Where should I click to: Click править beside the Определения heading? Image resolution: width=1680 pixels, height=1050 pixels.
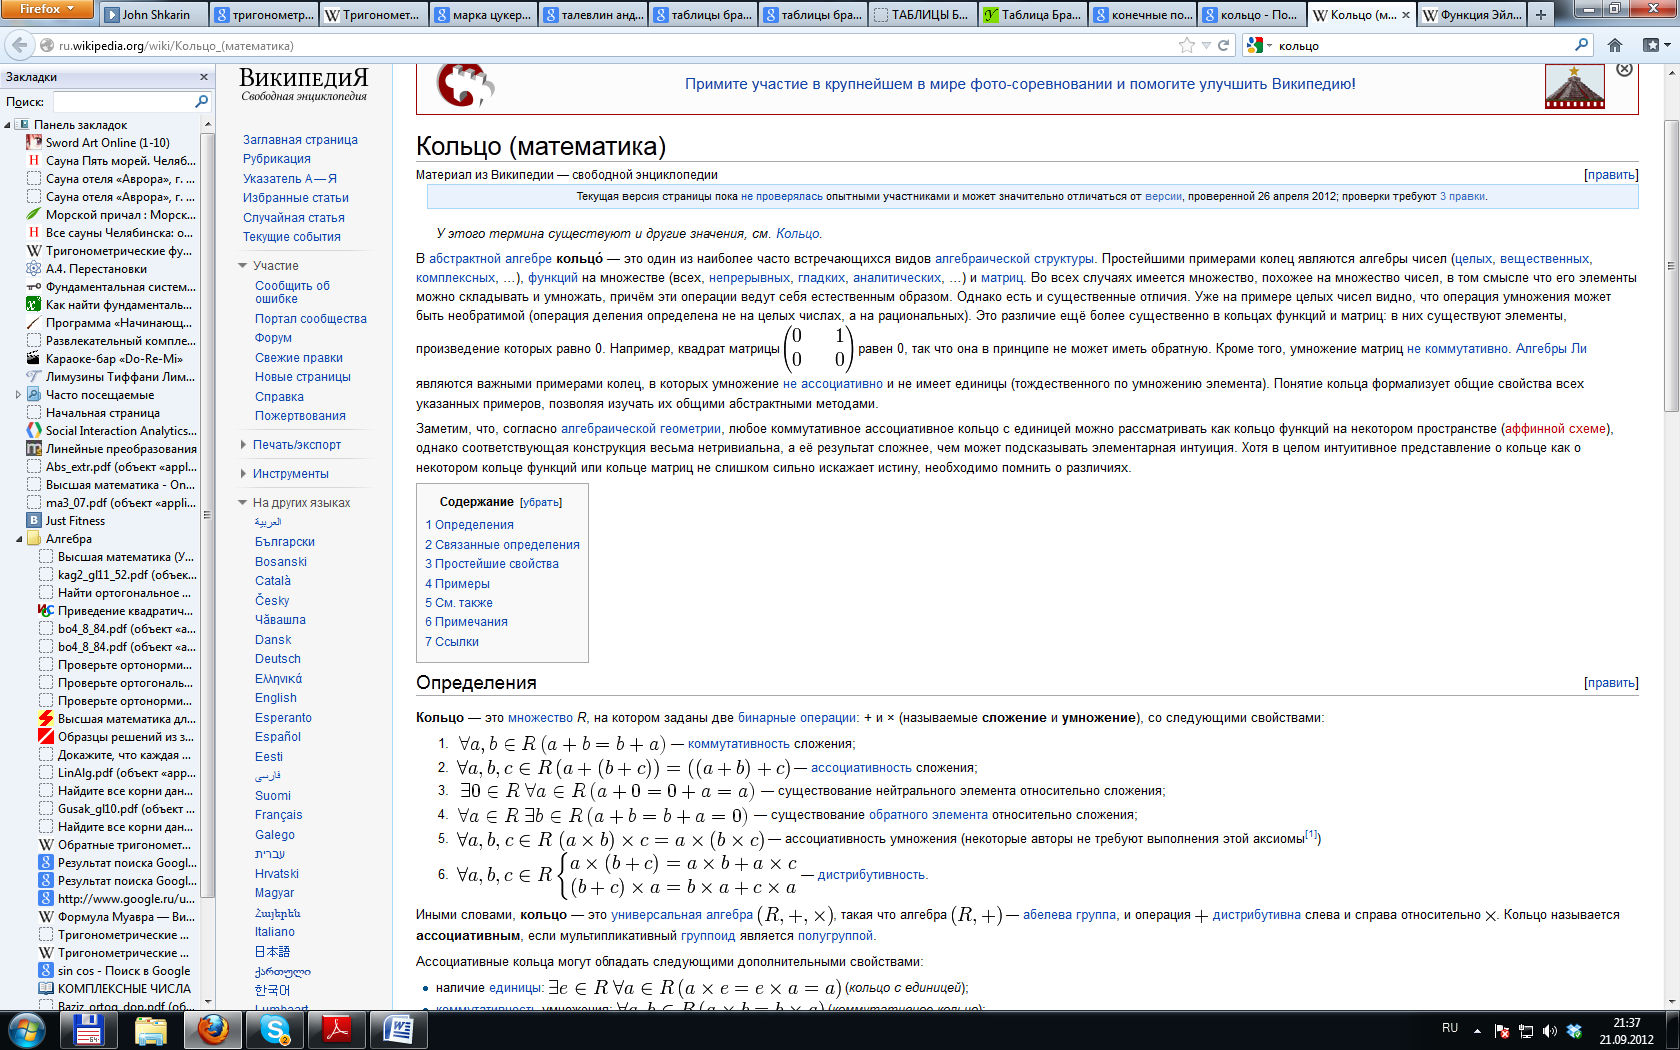click(x=1611, y=683)
